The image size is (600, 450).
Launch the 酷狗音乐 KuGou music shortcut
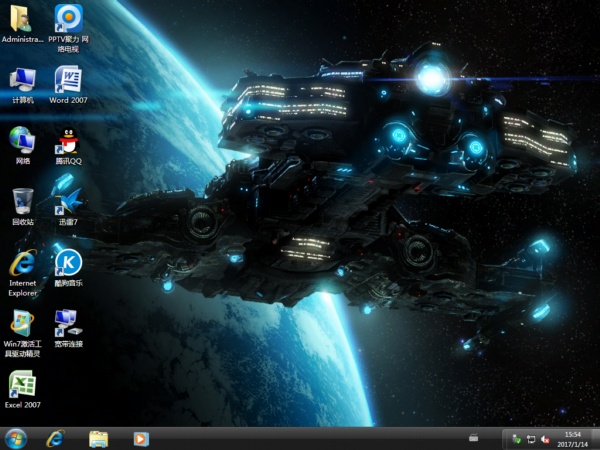68,268
